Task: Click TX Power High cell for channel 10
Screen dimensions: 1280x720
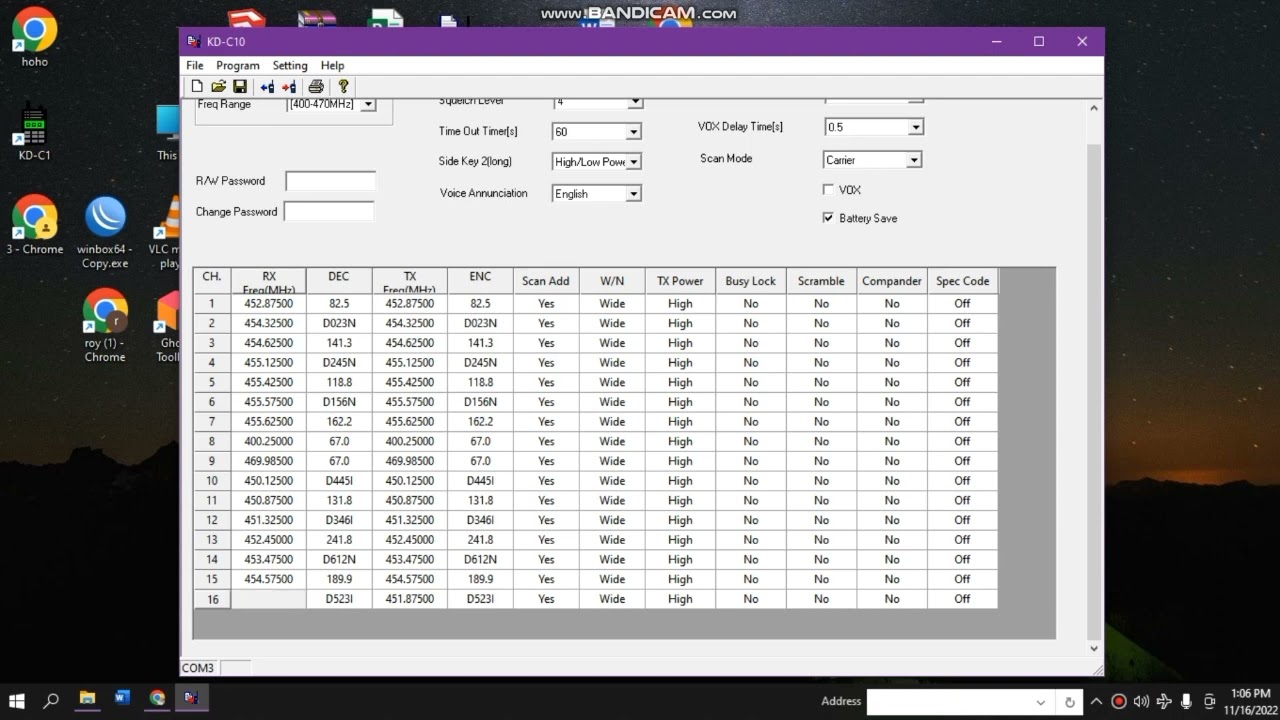Action: click(x=680, y=481)
